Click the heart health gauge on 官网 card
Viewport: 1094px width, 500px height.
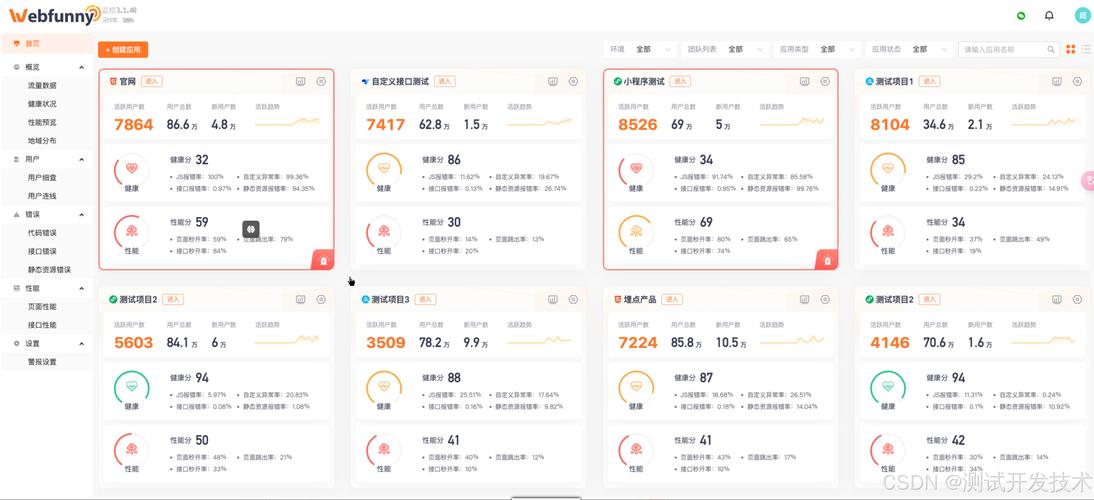(132, 171)
